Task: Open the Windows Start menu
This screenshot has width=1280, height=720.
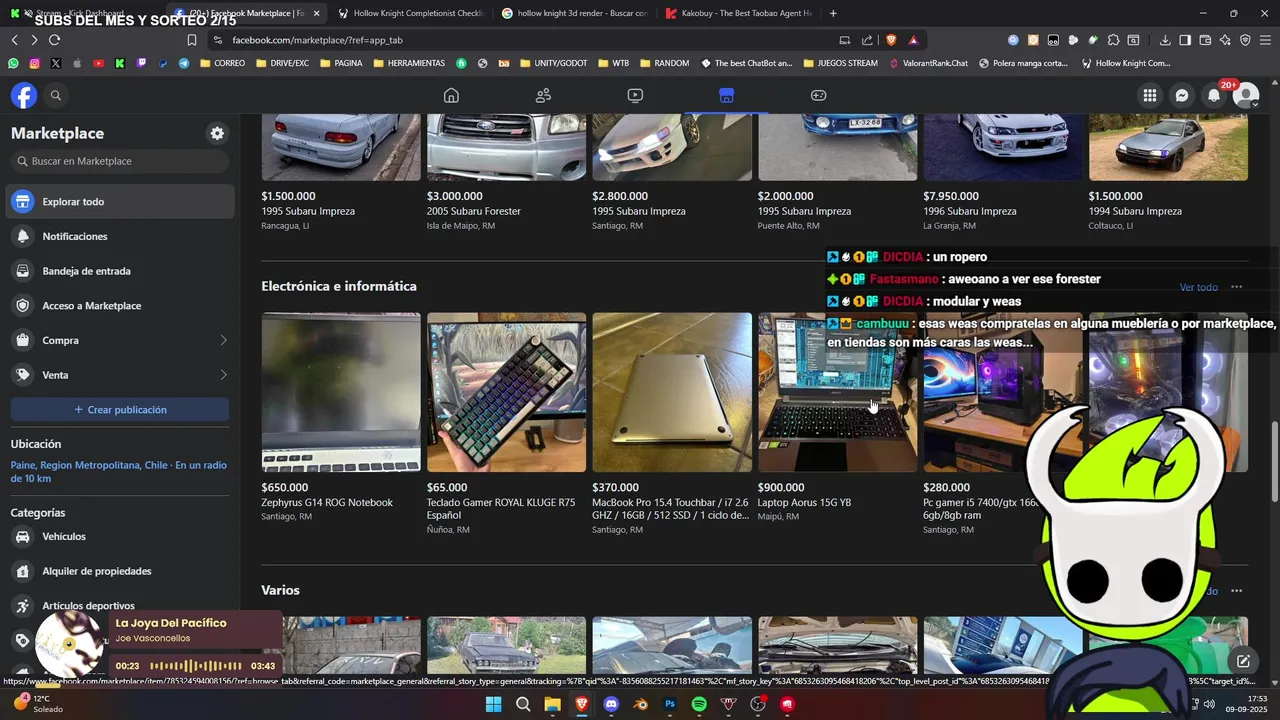Action: (493, 704)
